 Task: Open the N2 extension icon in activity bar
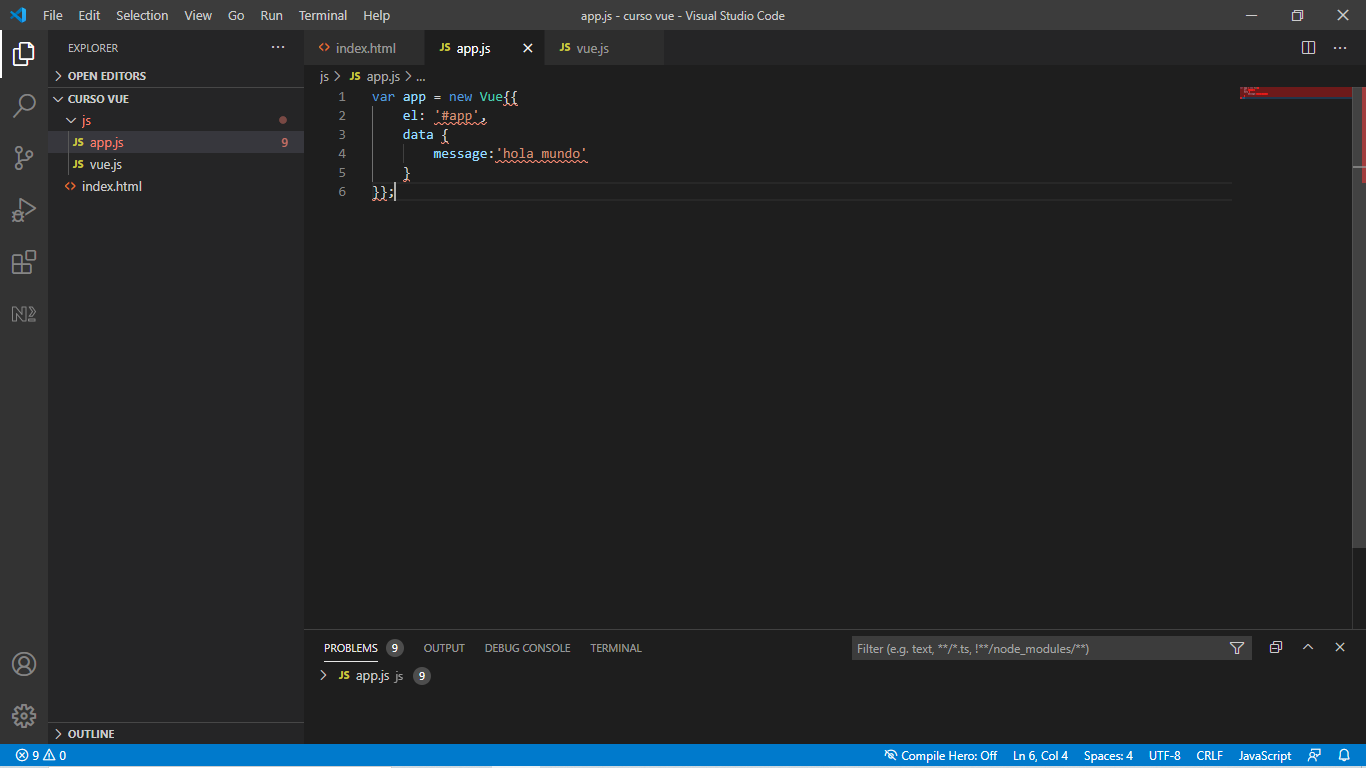point(24,314)
